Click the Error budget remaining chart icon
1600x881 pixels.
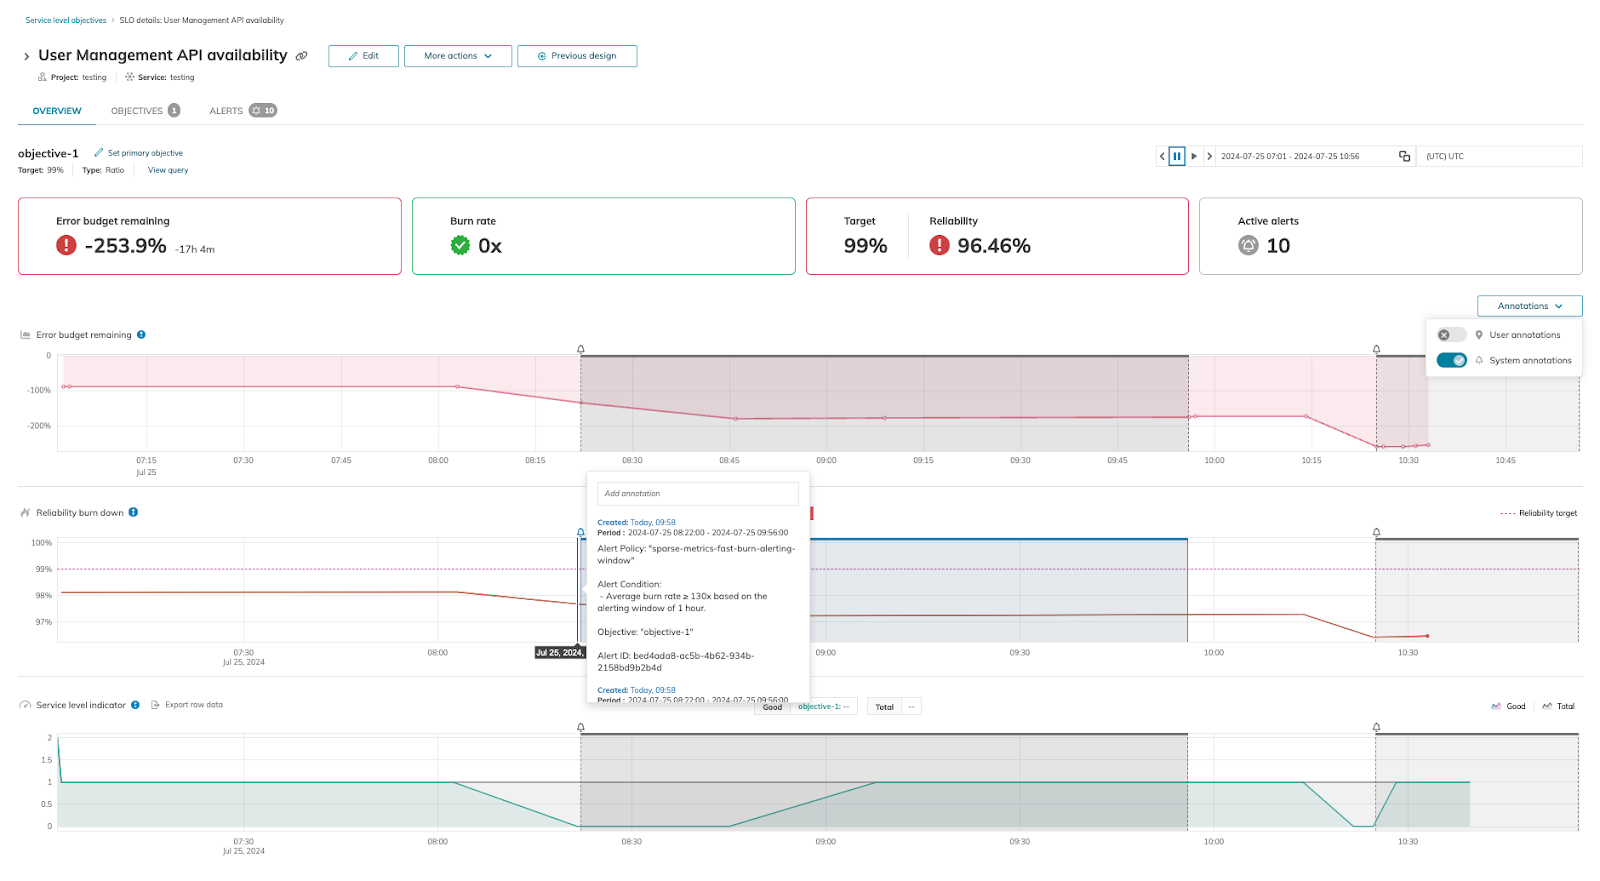point(25,335)
